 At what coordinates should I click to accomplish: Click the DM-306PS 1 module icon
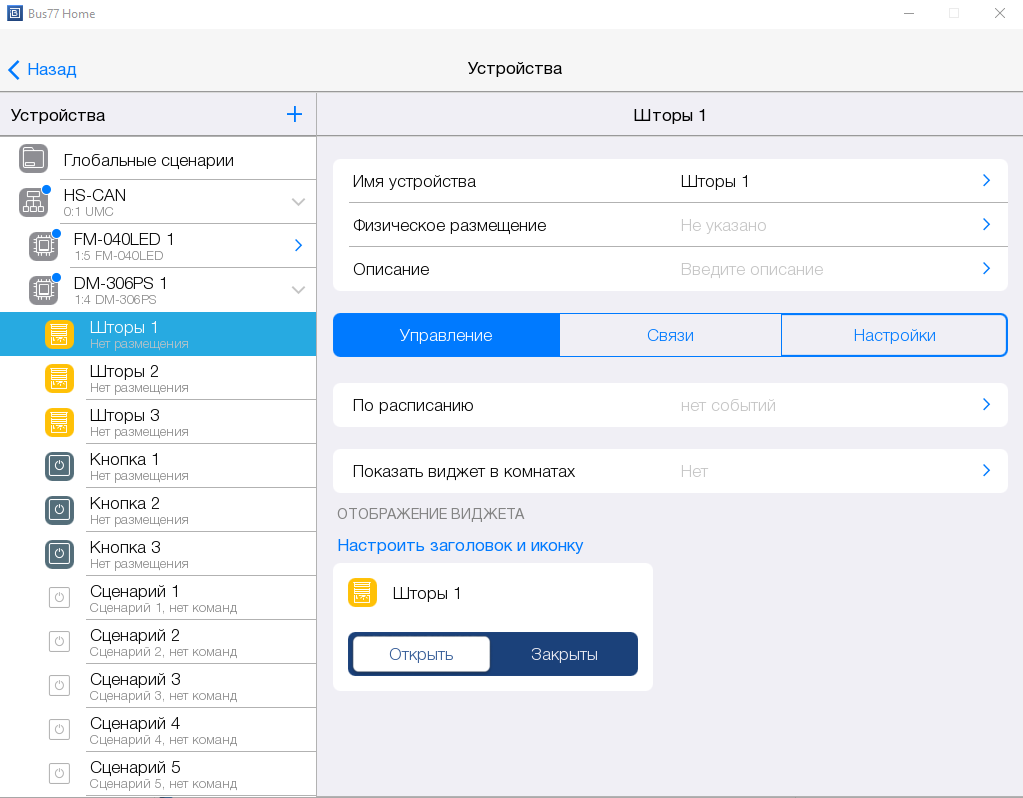43,290
